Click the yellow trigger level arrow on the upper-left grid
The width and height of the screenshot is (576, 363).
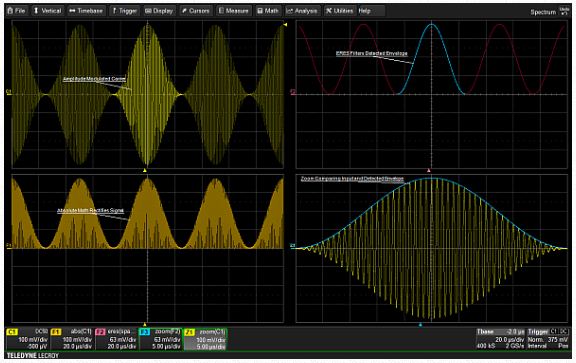(285, 25)
